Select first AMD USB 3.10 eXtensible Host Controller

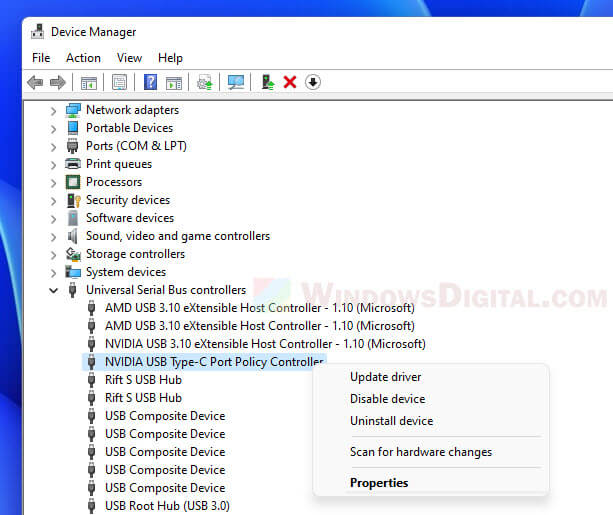click(260, 308)
